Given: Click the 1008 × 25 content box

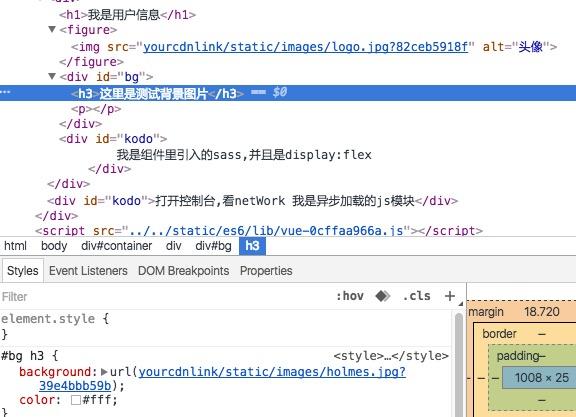Looking at the screenshot, I should pyautogui.click(x=539, y=378).
